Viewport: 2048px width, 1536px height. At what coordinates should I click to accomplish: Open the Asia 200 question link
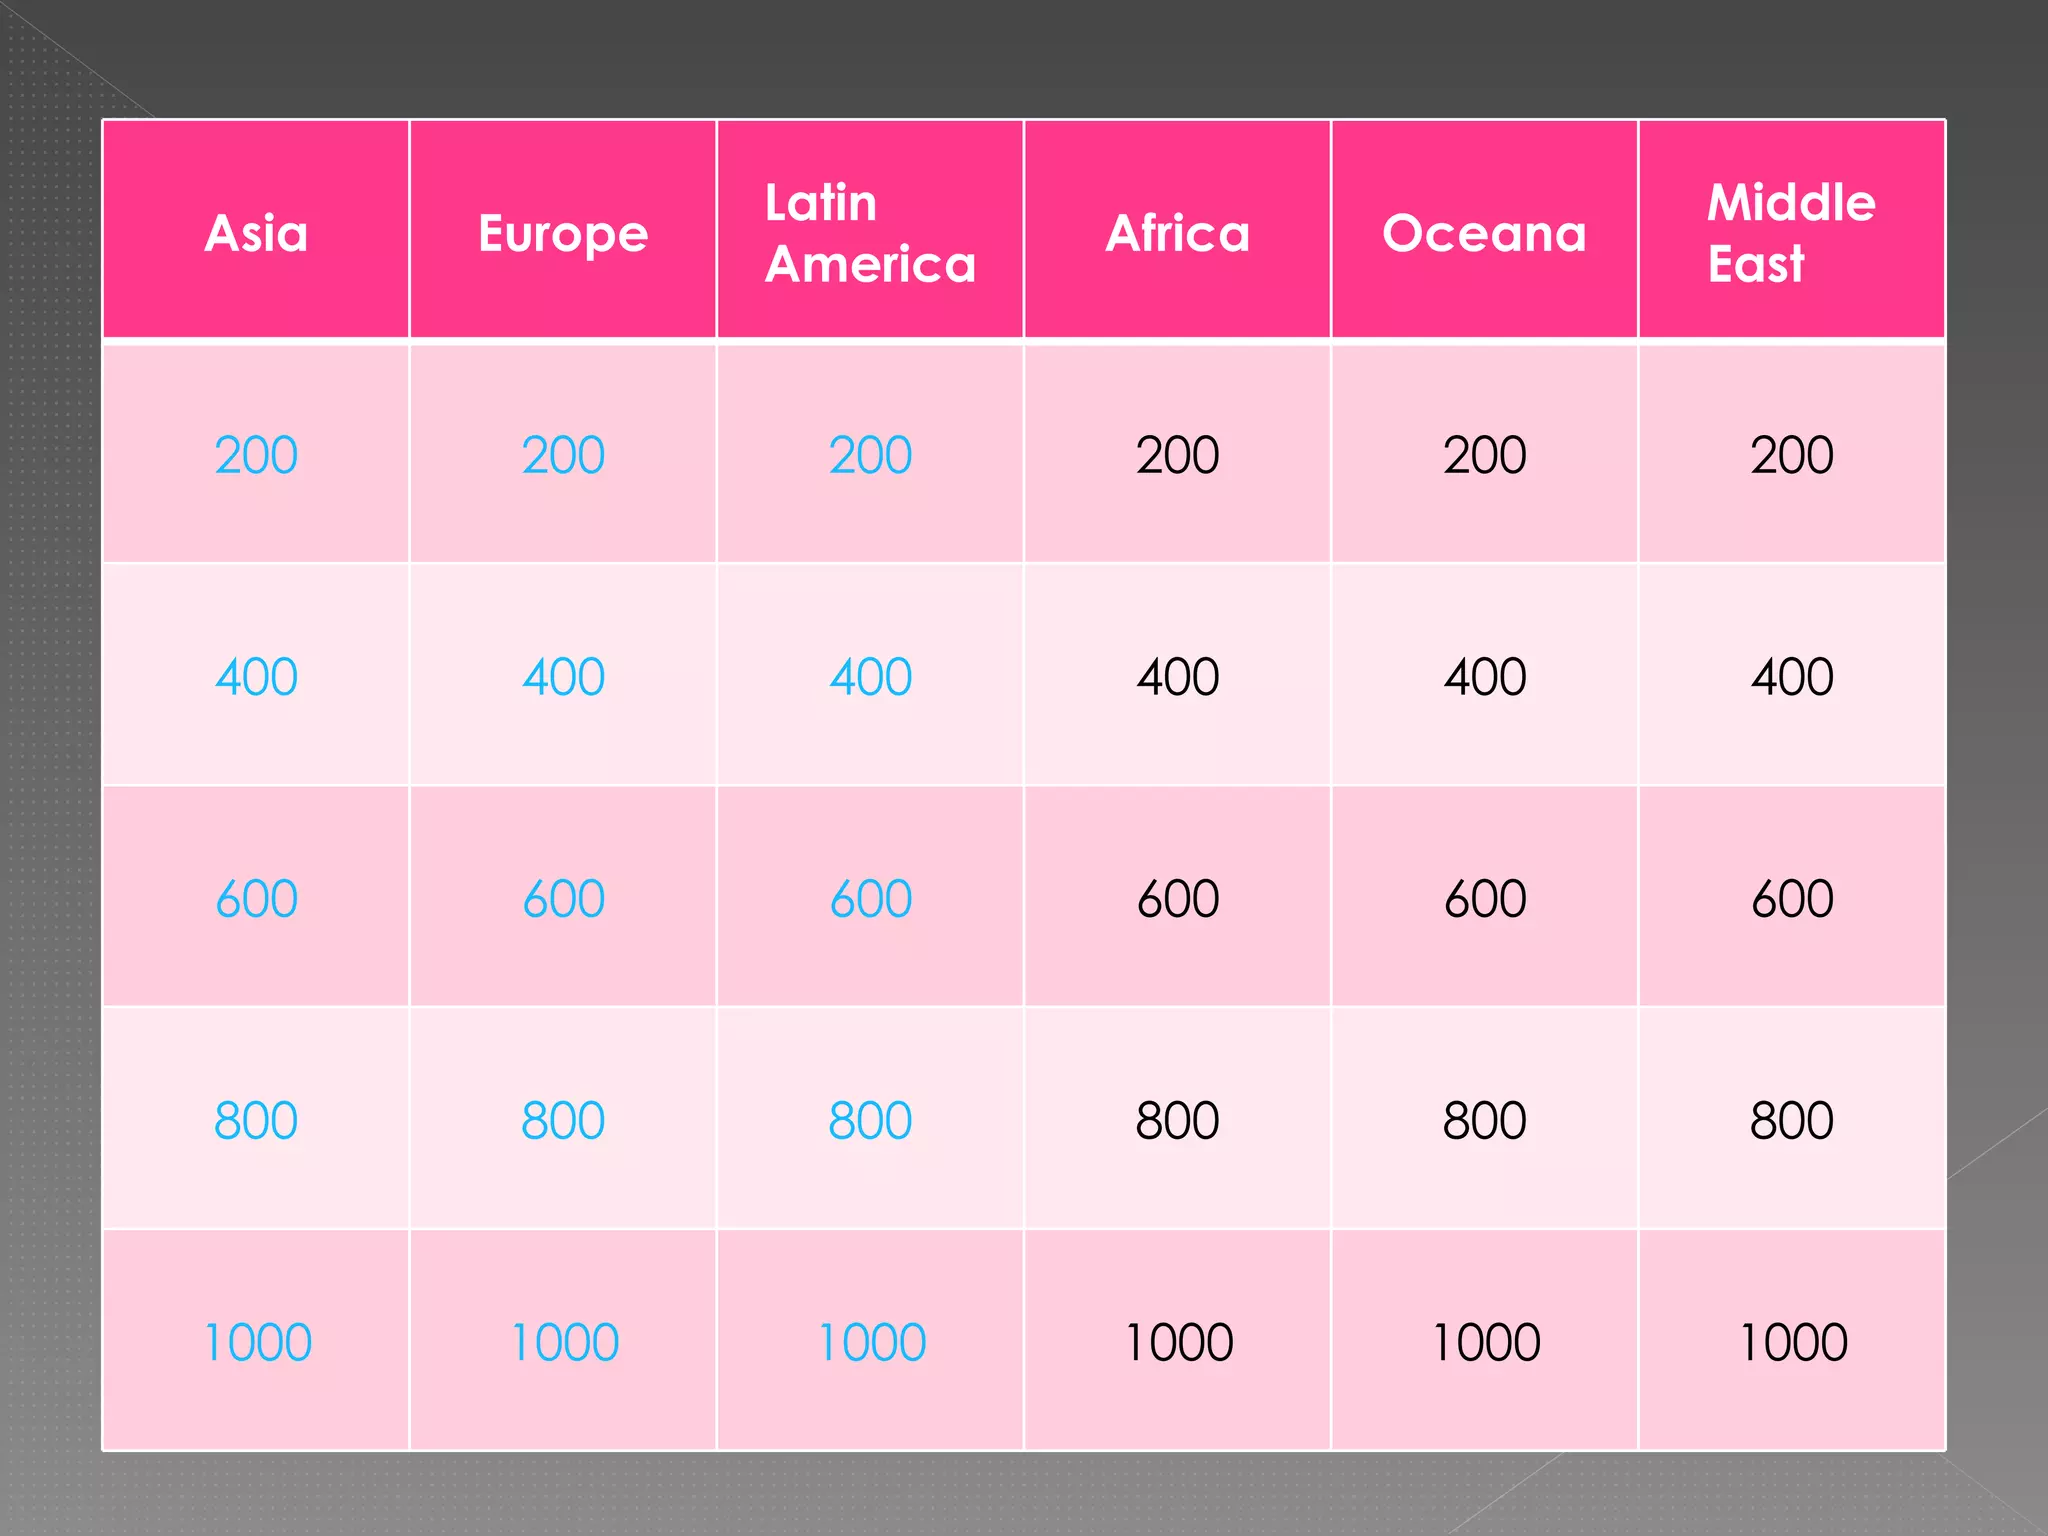(x=256, y=455)
